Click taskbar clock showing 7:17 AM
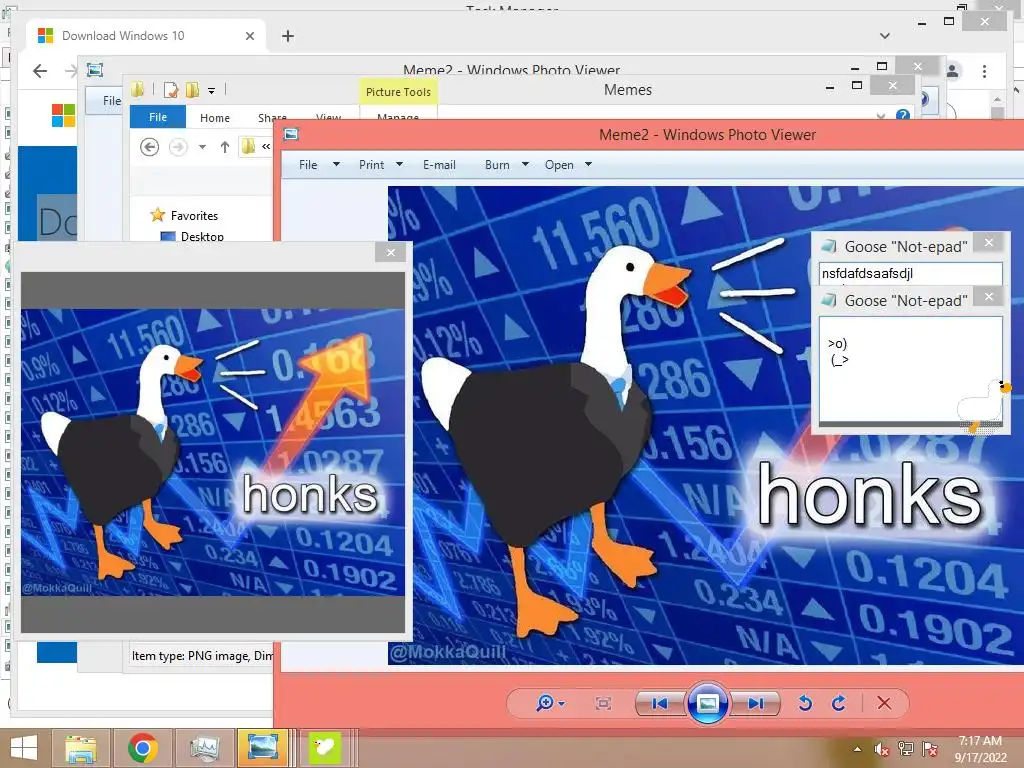The image size is (1024, 768). (x=980, y=748)
